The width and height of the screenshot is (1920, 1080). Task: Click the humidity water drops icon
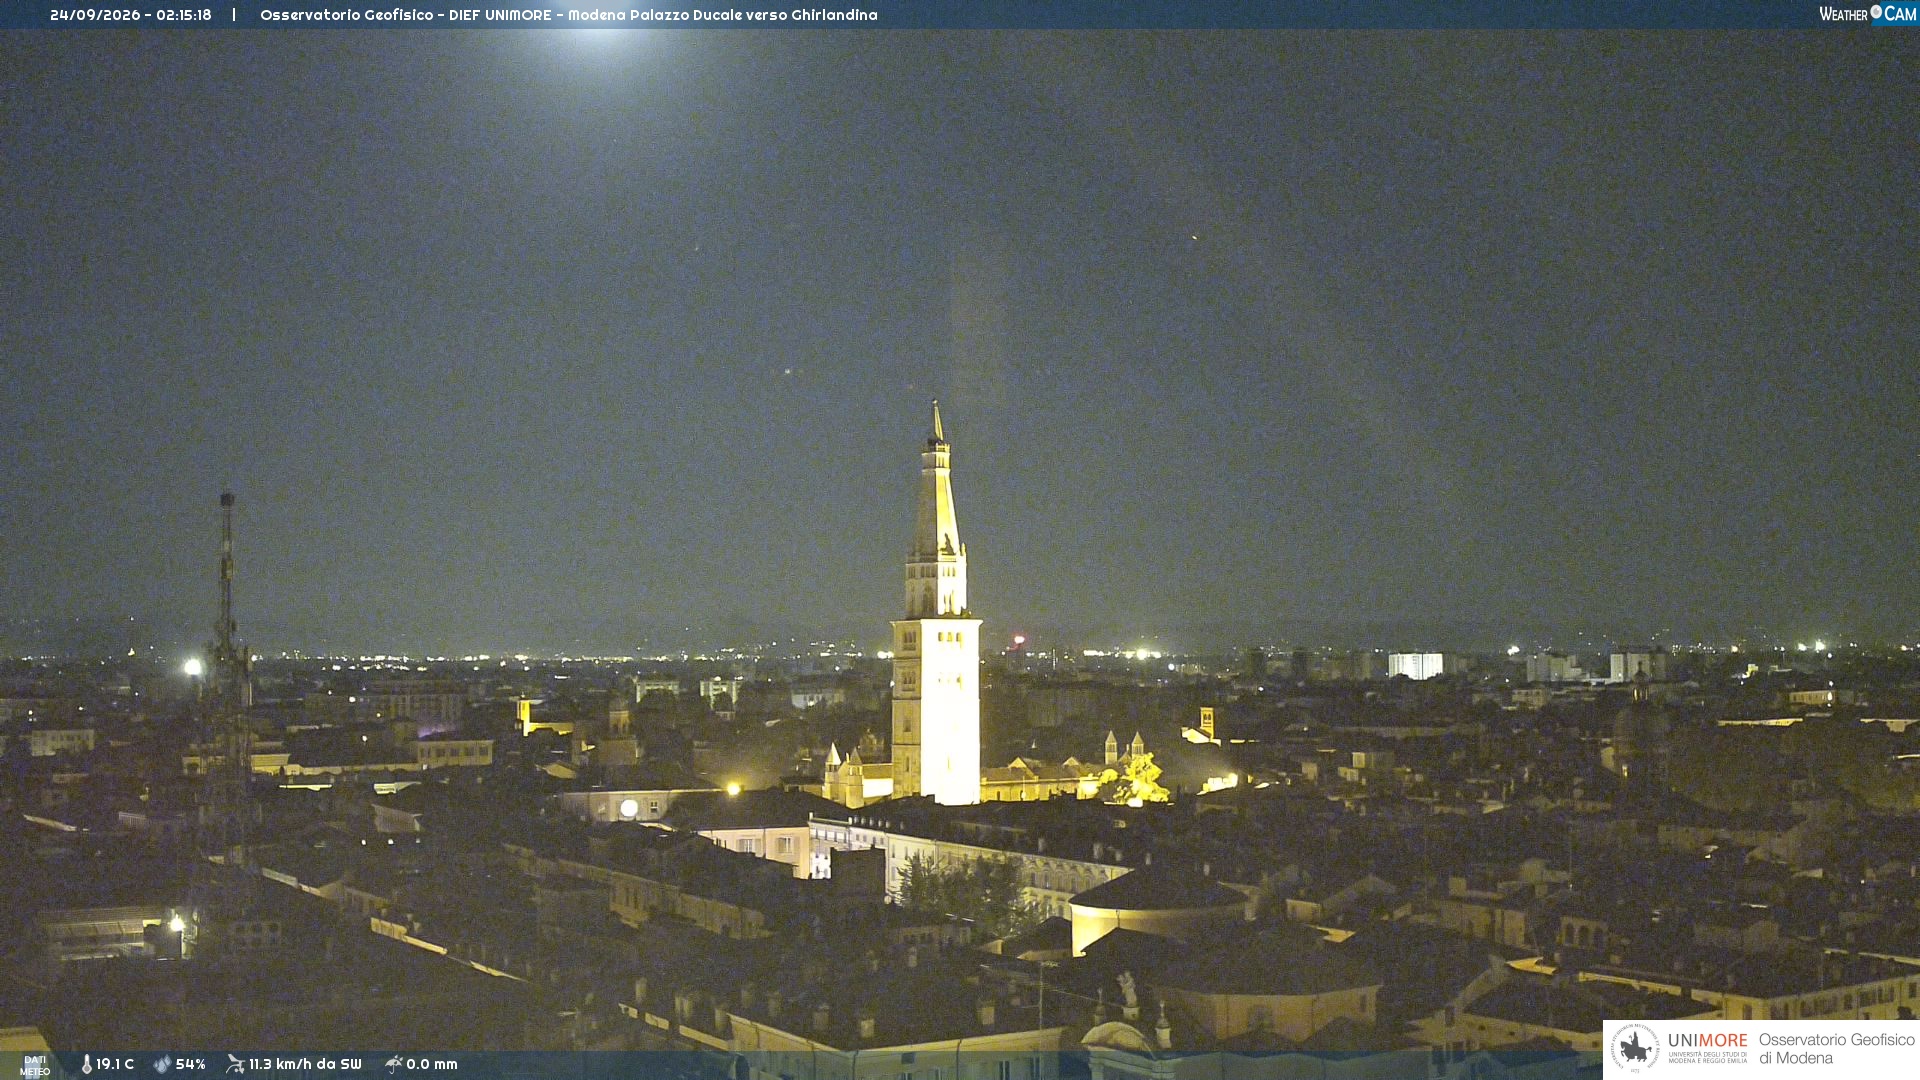point(162,1064)
